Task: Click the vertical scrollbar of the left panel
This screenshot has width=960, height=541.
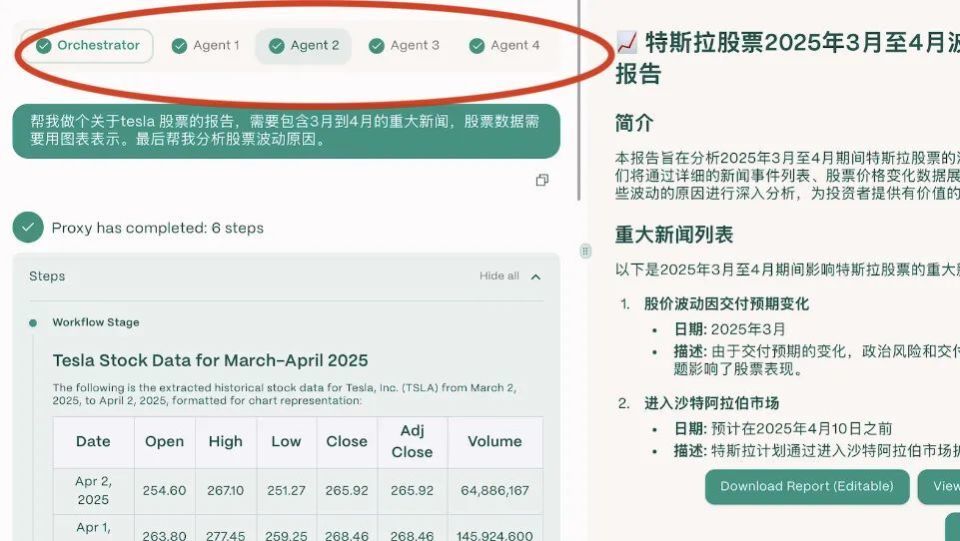Action: [579, 100]
